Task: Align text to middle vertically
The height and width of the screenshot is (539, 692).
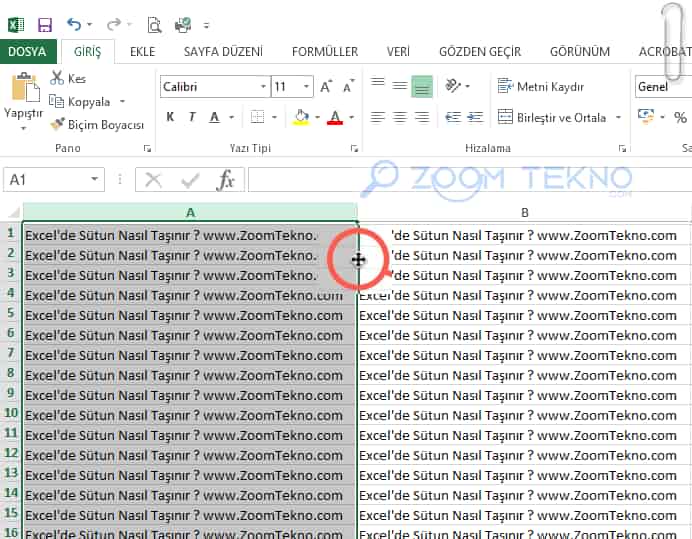Action: (399, 86)
